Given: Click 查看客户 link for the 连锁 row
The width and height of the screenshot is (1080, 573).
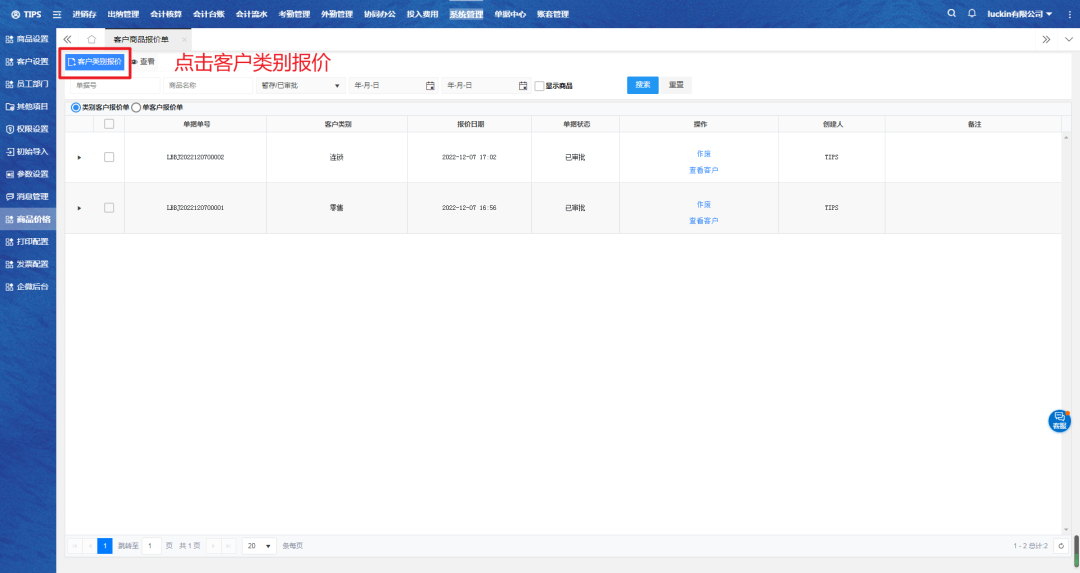Looking at the screenshot, I should 703,170.
